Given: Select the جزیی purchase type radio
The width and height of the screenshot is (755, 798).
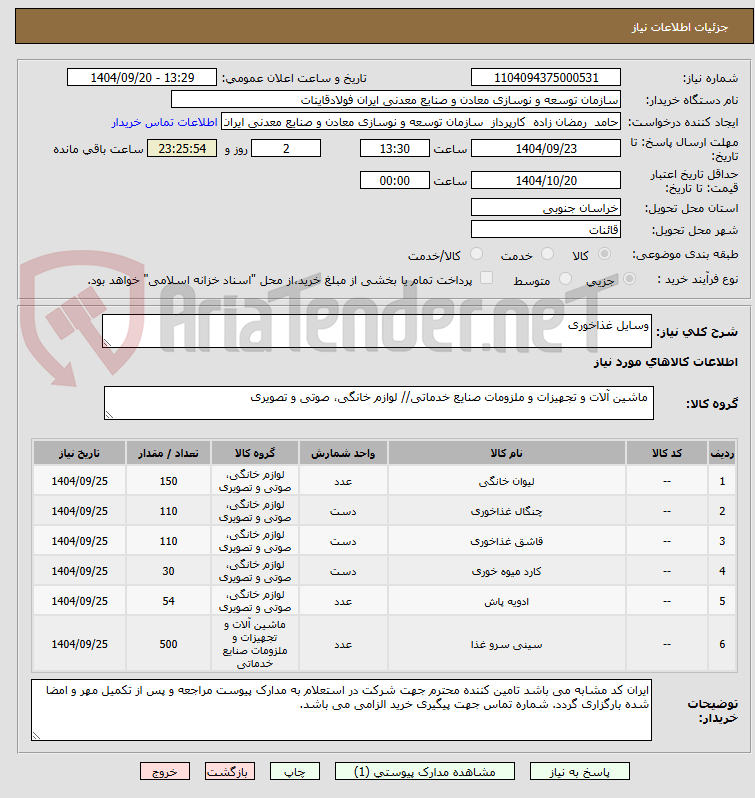Looking at the screenshot, I should tap(629, 278).
